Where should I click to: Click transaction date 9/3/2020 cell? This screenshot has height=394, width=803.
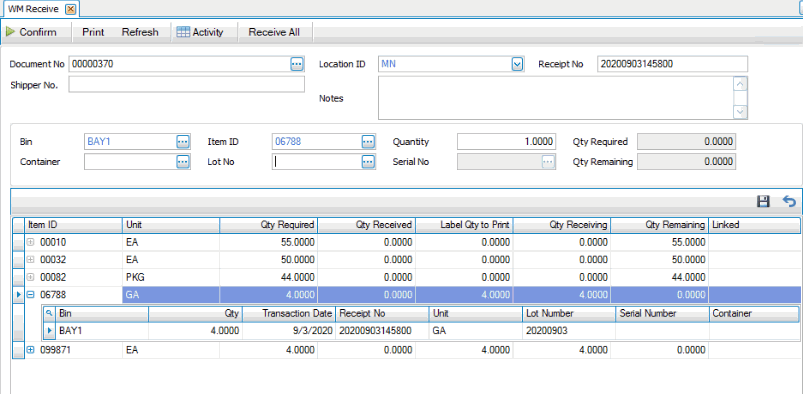pos(289,331)
